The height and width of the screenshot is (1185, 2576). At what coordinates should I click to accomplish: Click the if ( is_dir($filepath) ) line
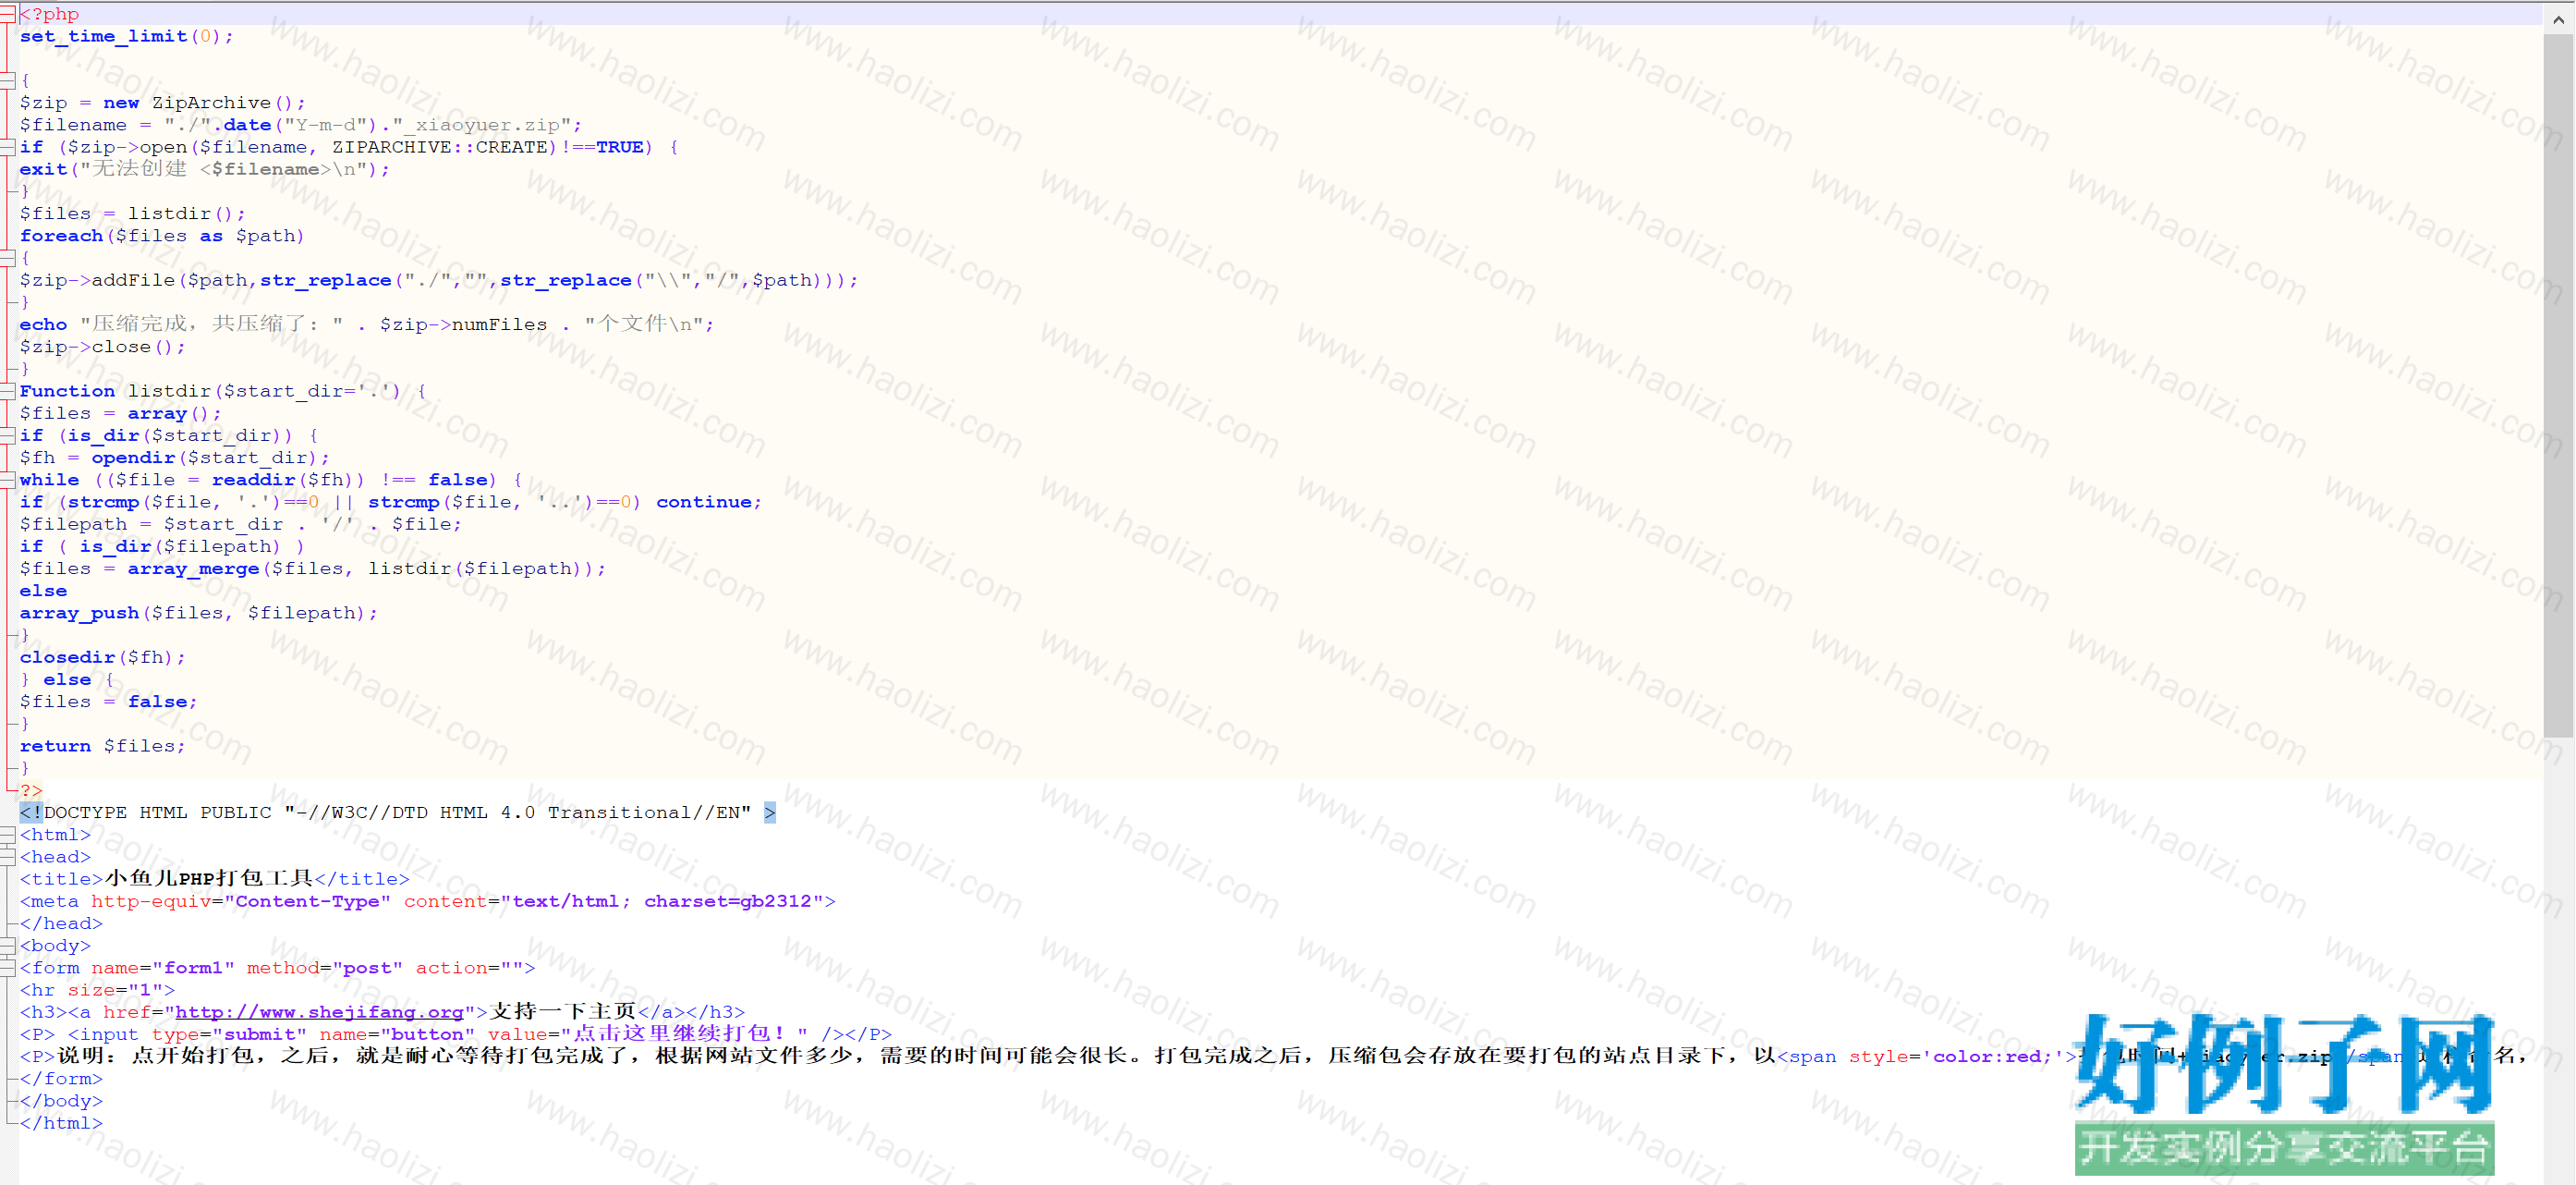pos(162,546)
